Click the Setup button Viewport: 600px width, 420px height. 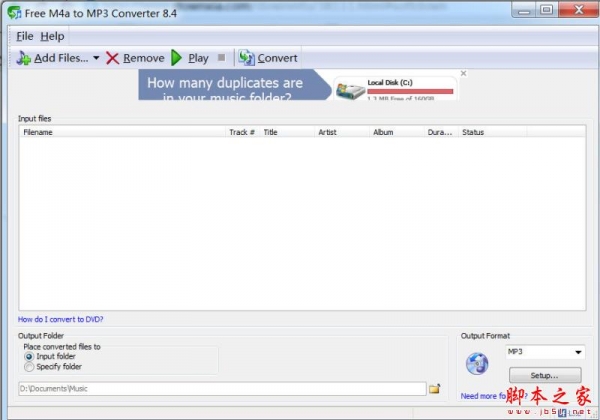545,376
